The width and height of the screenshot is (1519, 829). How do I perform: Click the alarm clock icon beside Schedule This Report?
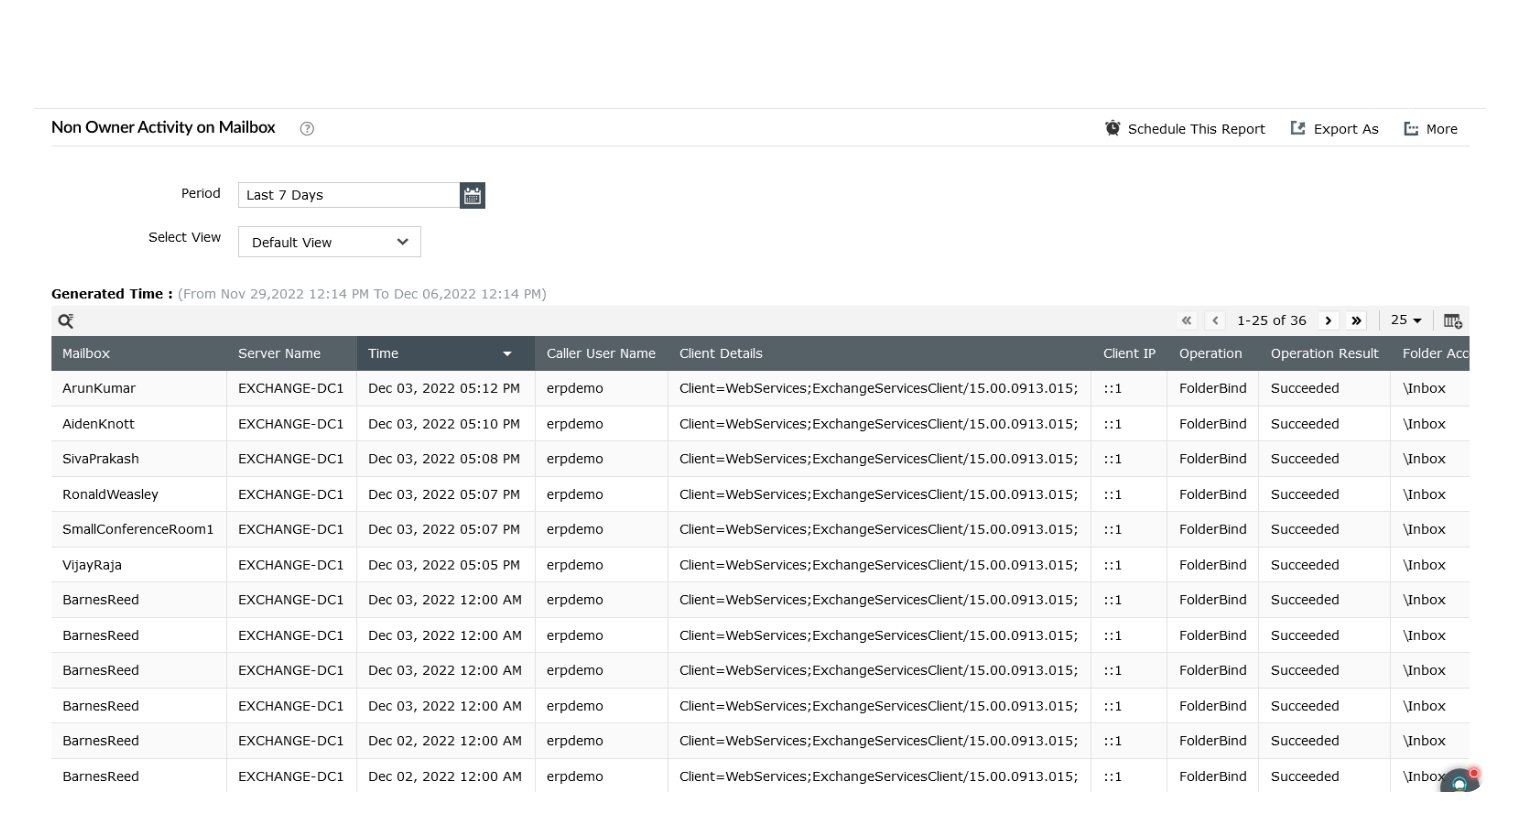click(1112, 128)
